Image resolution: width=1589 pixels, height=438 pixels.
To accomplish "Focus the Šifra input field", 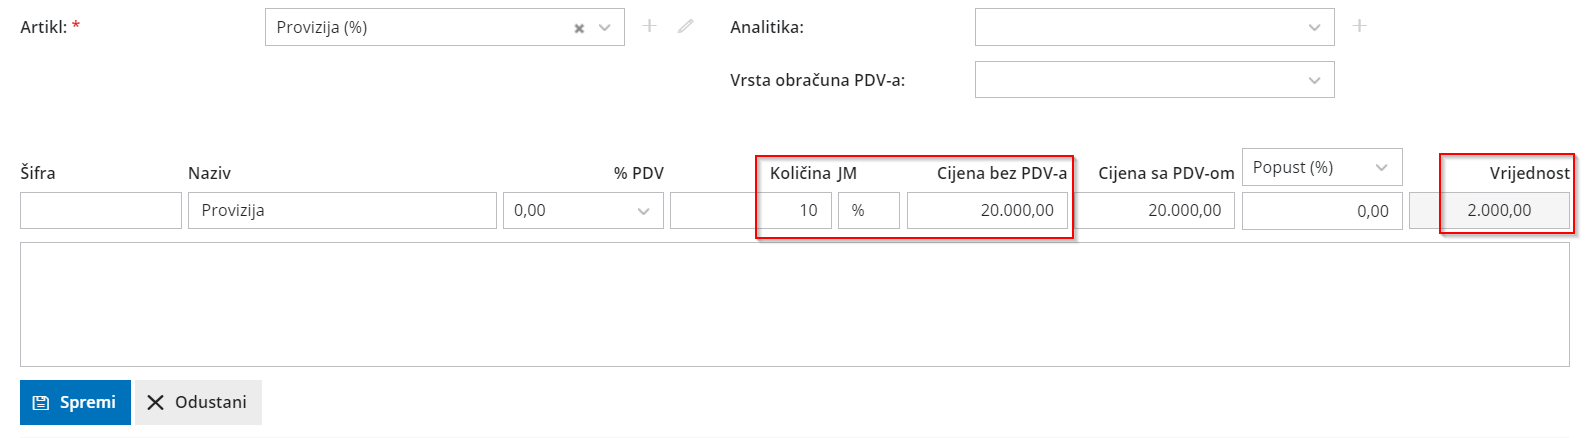I will [x=101, y=210].
